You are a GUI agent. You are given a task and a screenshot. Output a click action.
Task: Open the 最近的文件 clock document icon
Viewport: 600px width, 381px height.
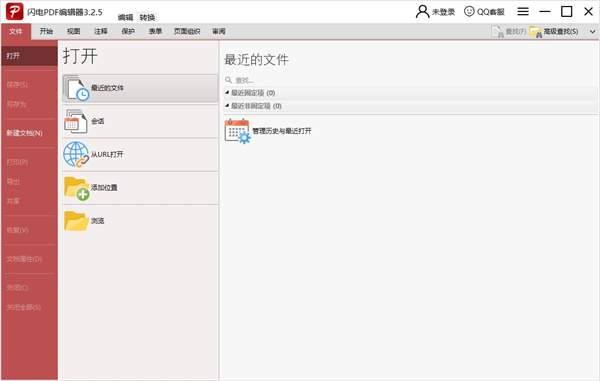pyautogui.click(x=77, y=88)
